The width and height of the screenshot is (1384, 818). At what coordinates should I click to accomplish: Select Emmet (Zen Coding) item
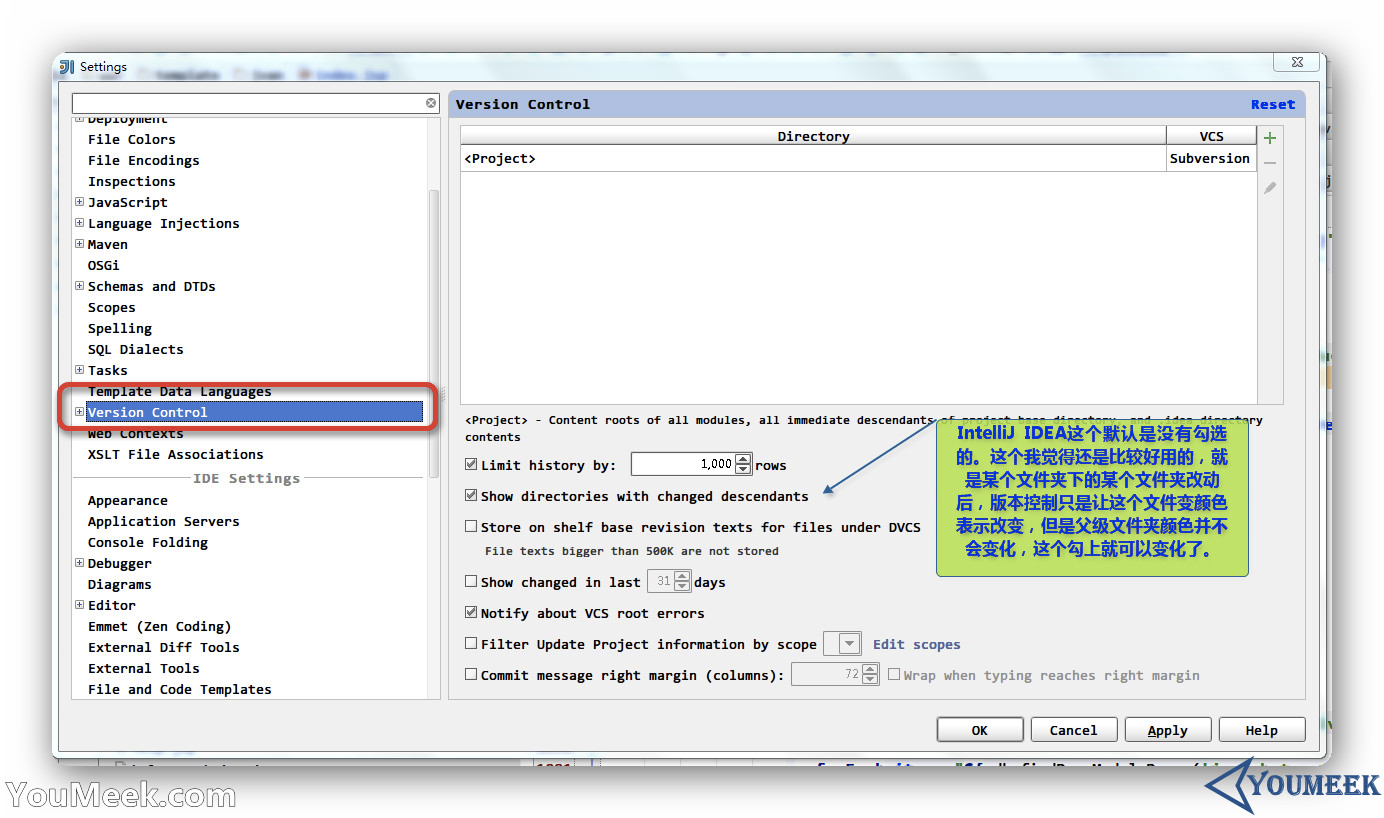point(159,626)
